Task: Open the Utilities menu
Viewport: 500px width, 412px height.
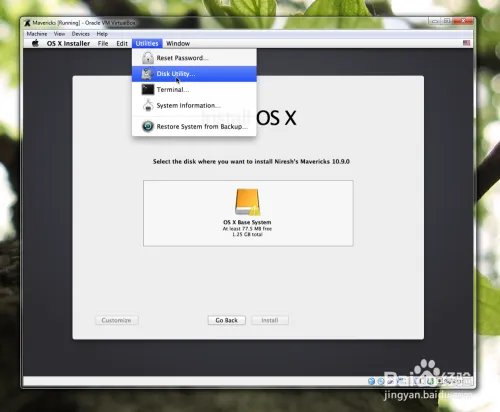Action: [x=147, y=43]
